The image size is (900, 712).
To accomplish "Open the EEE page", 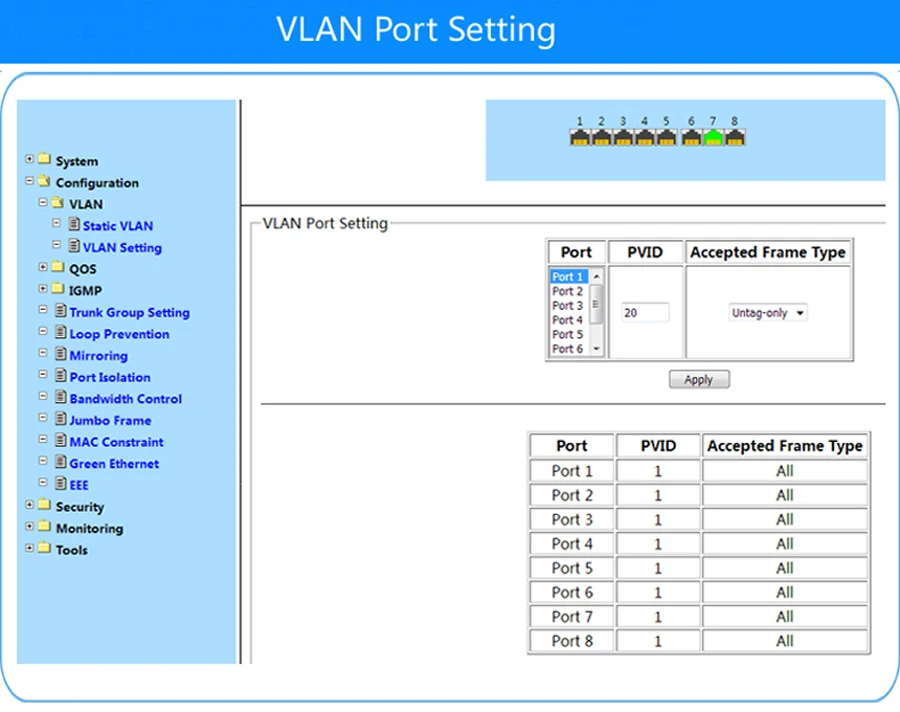I will pyautogui.click(x=79, y=486).
